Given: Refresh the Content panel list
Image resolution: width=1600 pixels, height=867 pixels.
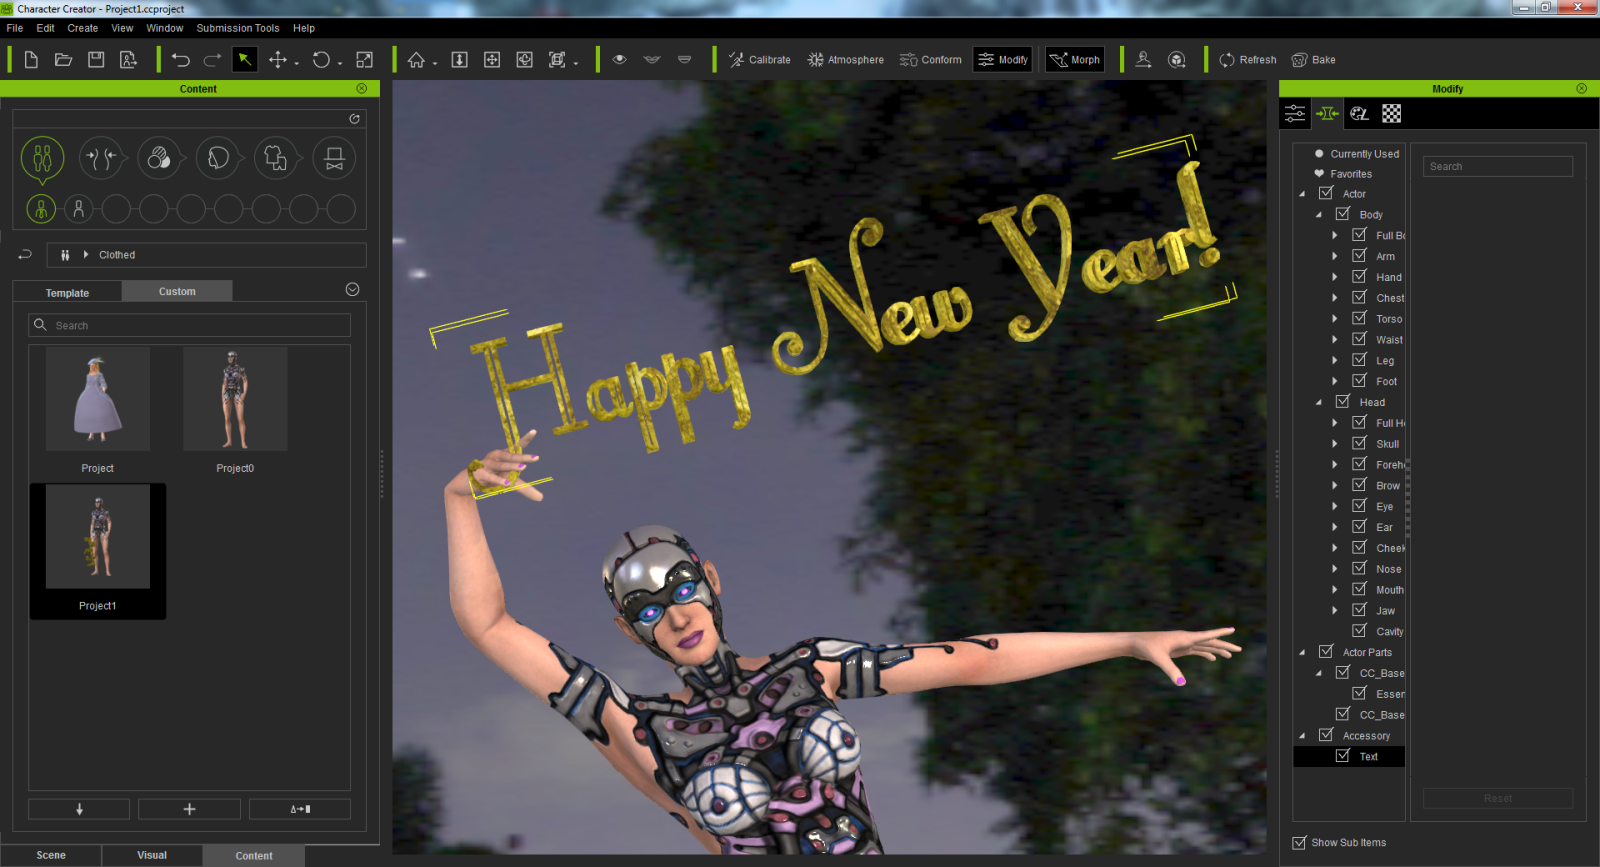Looking at the screenshot, I should 354,119.
